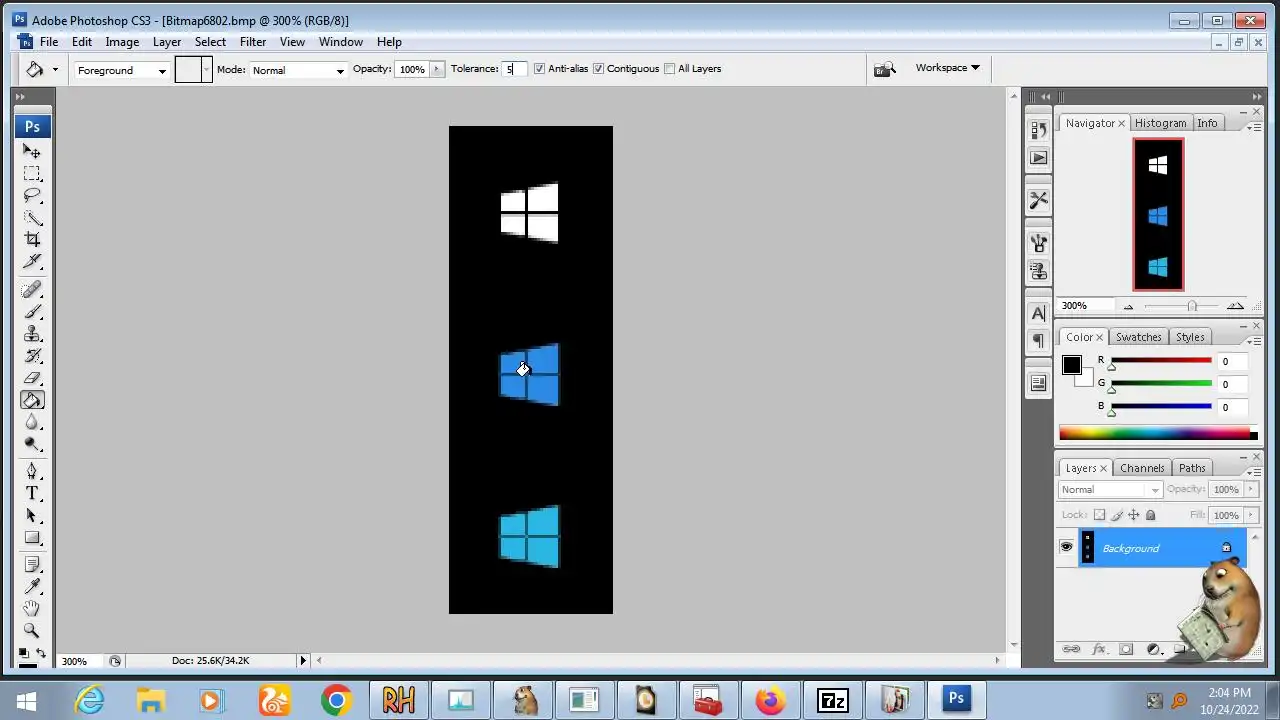Open the Tool Presets panel icon
Viewport: 1280px width, 720px height.
pyautogui.click(x=1038, y=200)
